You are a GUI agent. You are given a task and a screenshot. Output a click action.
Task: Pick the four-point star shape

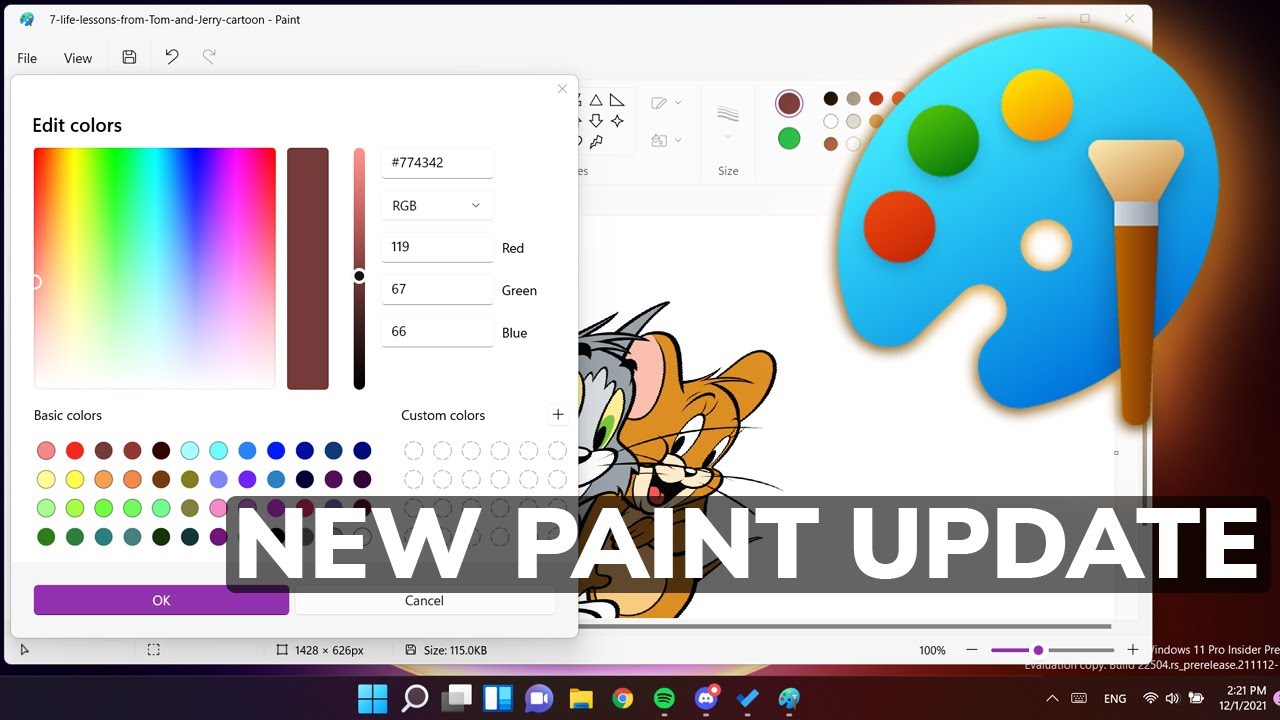click(617, 121)
